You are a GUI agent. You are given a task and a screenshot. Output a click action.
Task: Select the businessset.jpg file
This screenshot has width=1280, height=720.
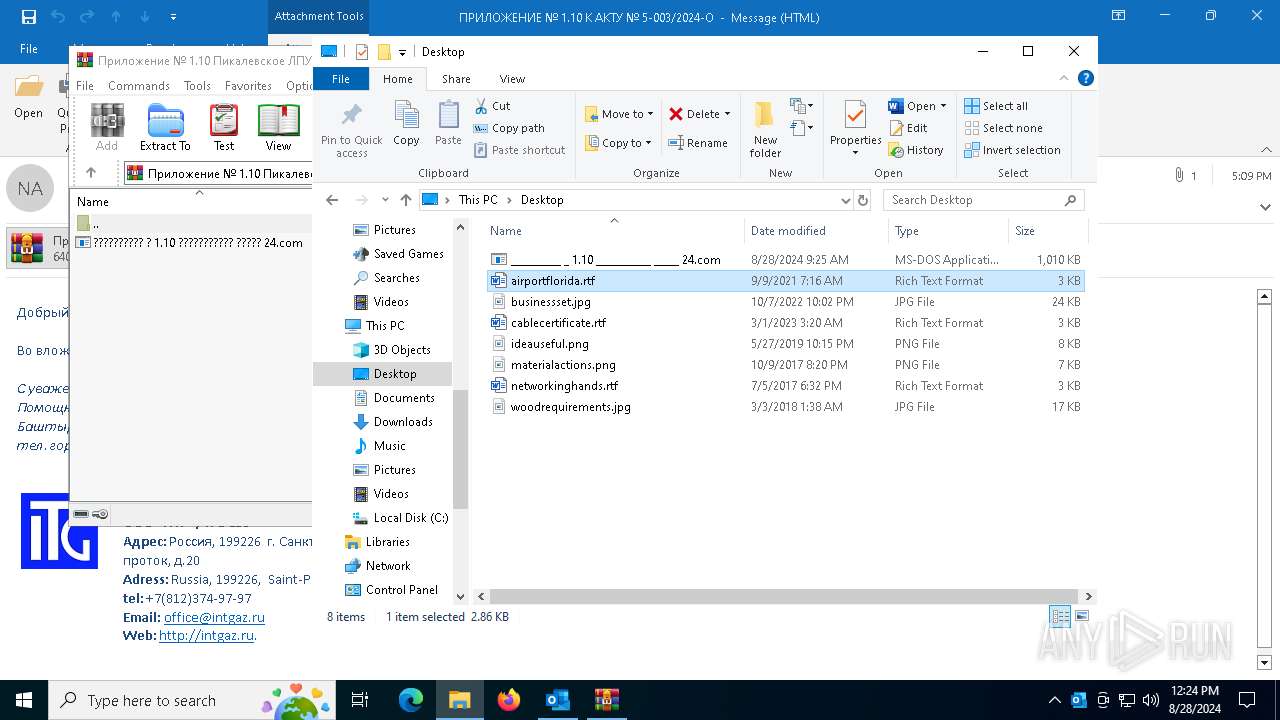click(x=550, y=302)
